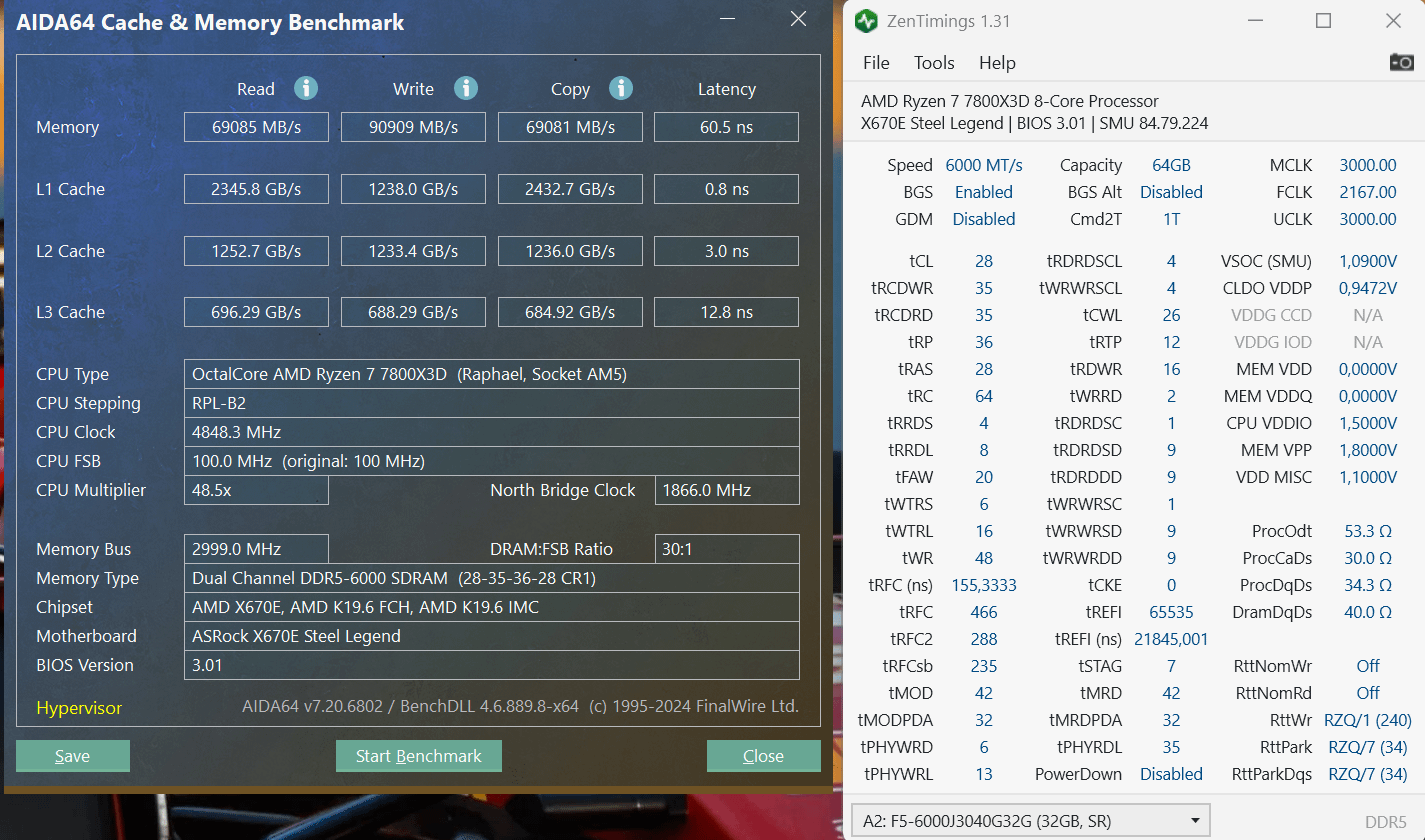Maximize the ZenTimings window
This screenshot has height=840, width=1425.
(x=1323, y=20)
